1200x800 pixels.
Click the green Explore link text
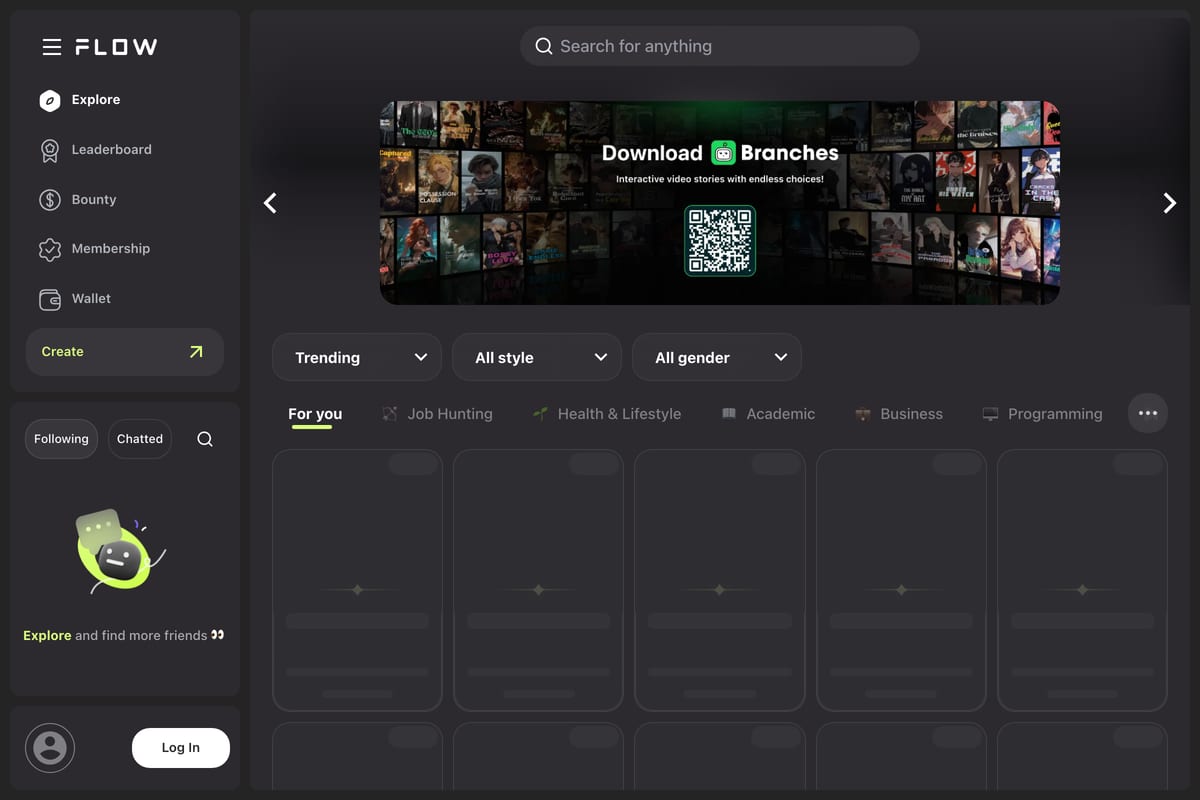[47, 636]
